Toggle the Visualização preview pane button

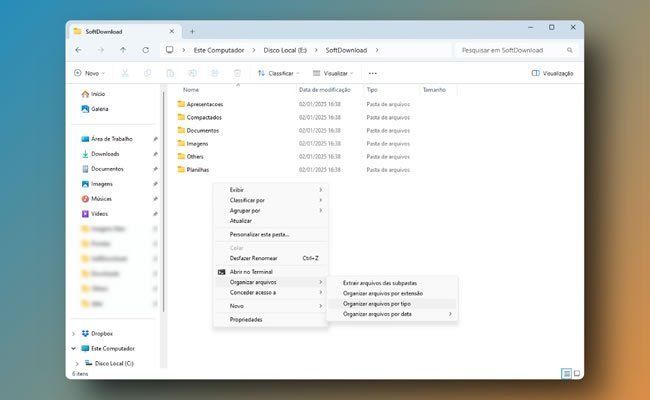[x=552, y=73]
